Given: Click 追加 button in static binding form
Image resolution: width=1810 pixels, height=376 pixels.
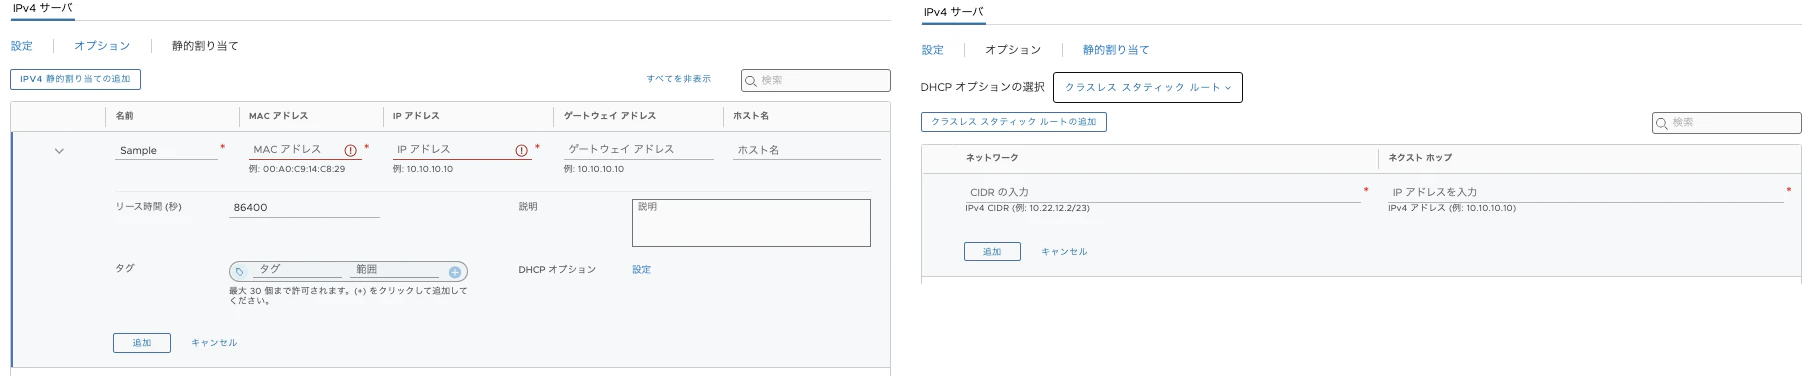Looking at the screenshot, I should click(142, 343).
